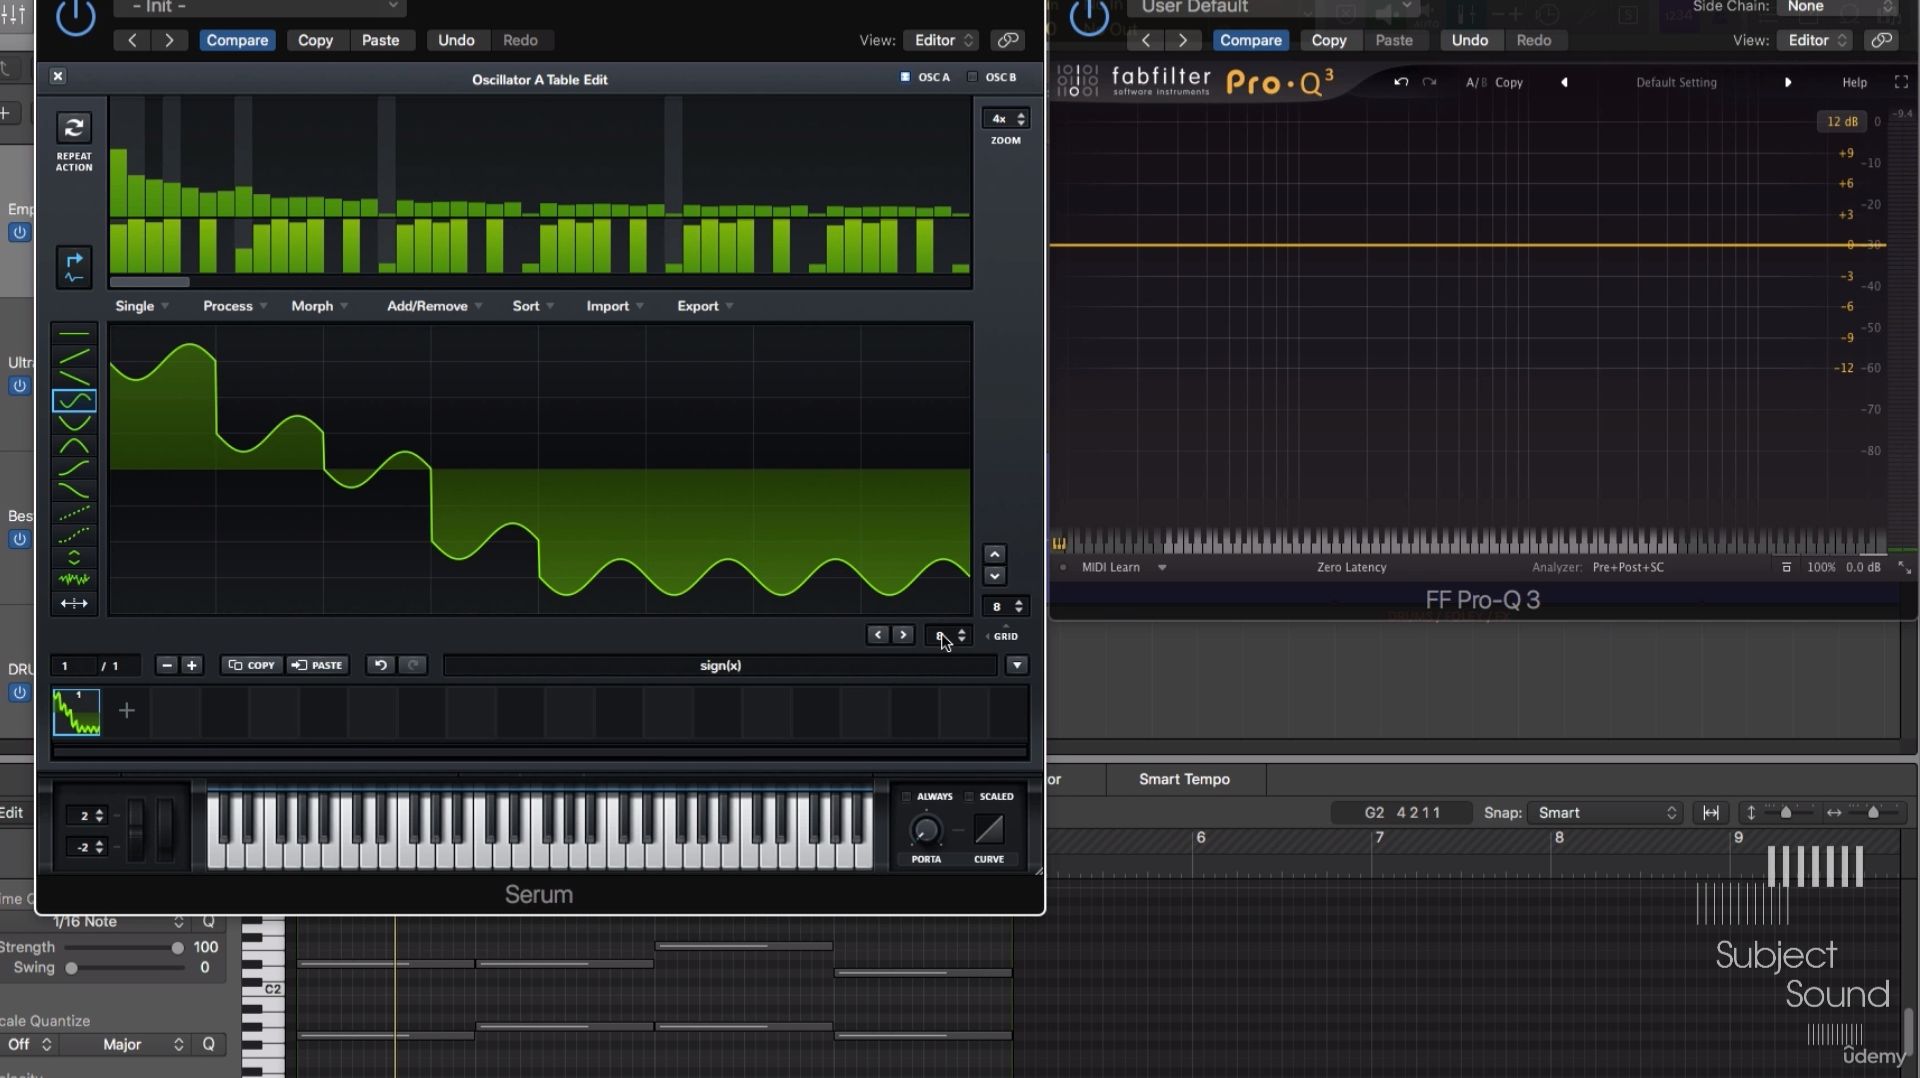Screen dimensions: 1920x1078
Task: Switch to the Smart Tempo tab
Action: point(1185,779)
